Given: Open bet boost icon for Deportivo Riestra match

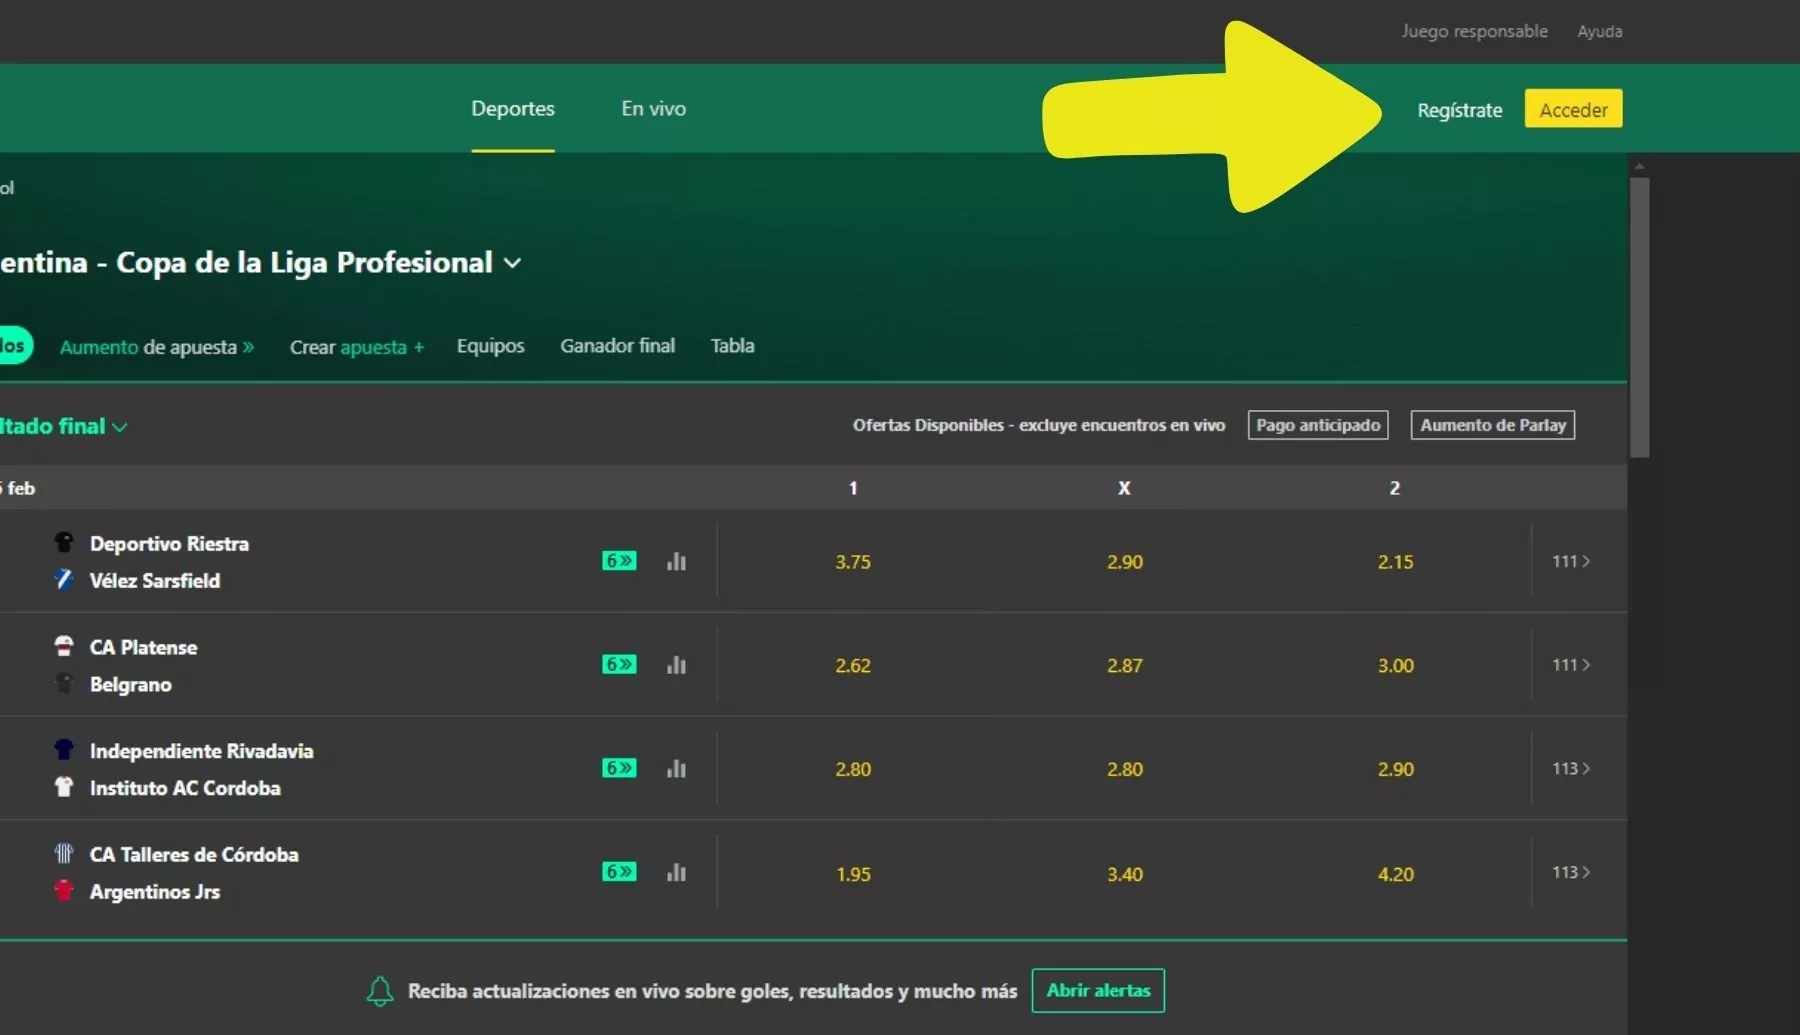Looking at the screenshot, I should tap(619, 561).
